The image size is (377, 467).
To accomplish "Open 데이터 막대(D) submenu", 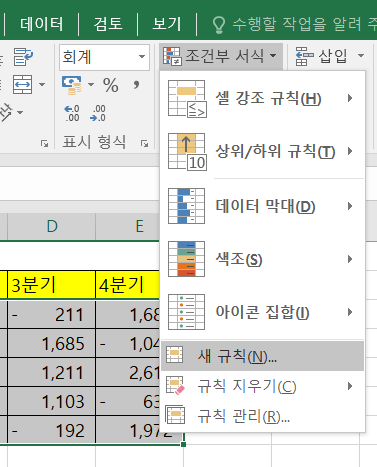I will [263, 206].
